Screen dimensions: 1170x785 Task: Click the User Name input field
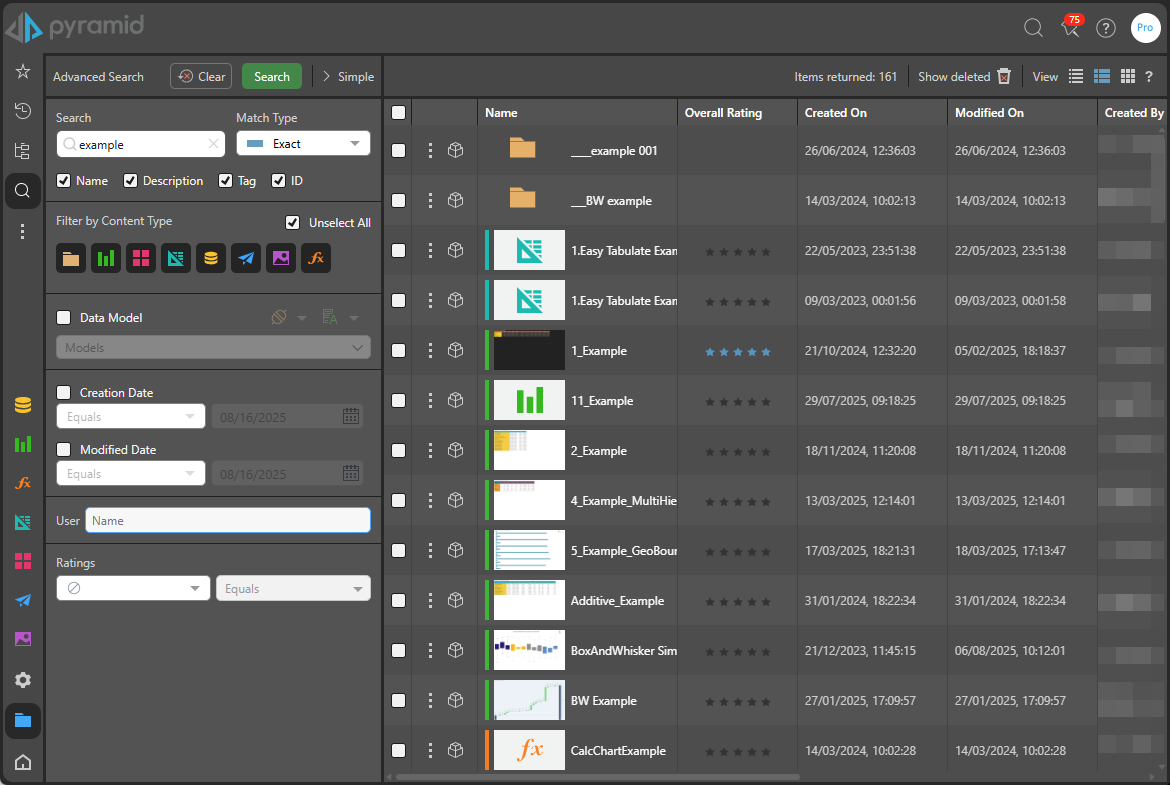[228, 521]
